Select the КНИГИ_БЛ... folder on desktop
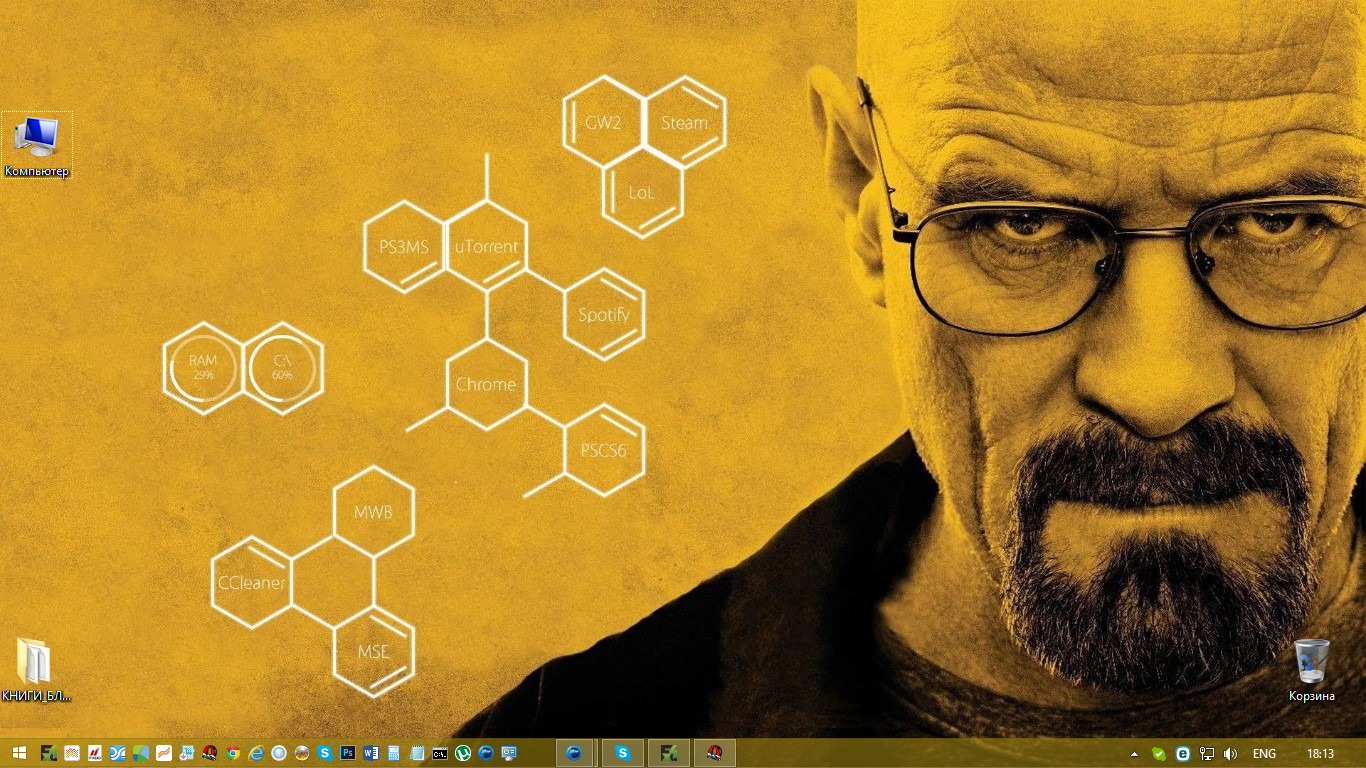The width and height of the screenshot is (1366, 768). tap(36, 670)
